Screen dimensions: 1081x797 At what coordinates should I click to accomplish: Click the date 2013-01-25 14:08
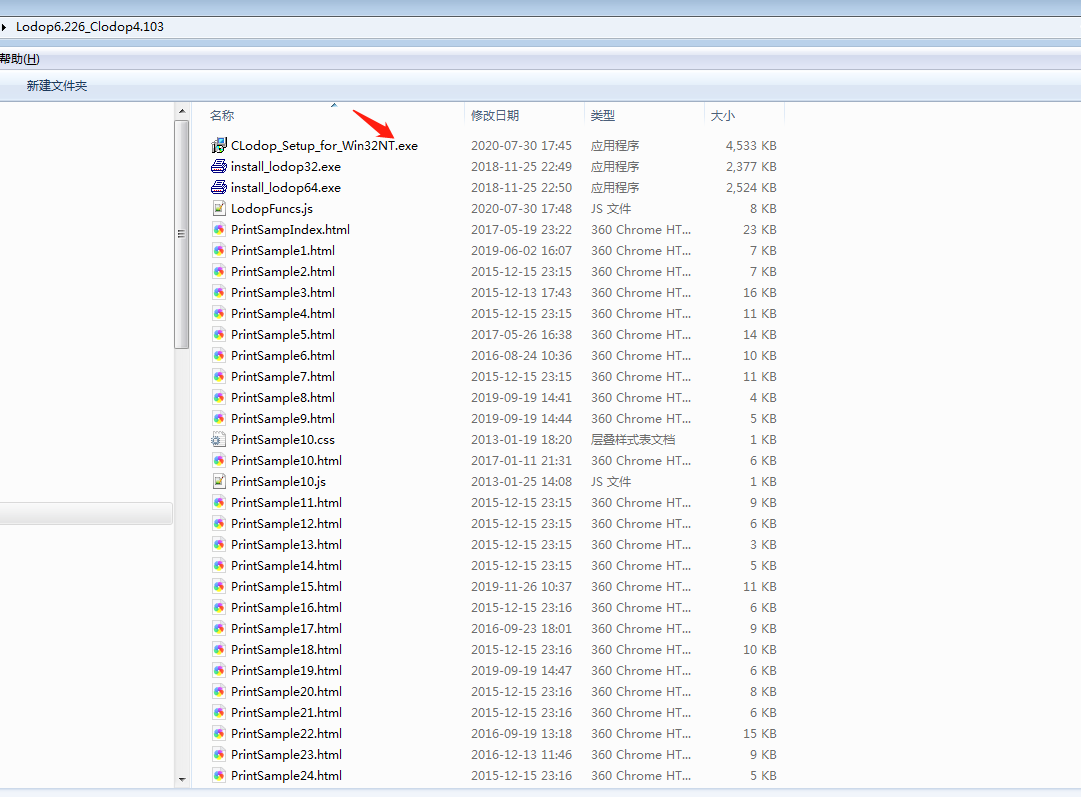click(521, 482)
